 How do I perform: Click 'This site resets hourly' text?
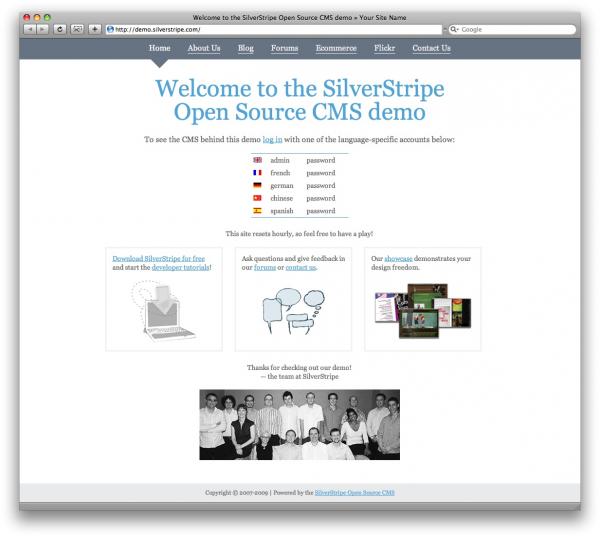[299, 233]
